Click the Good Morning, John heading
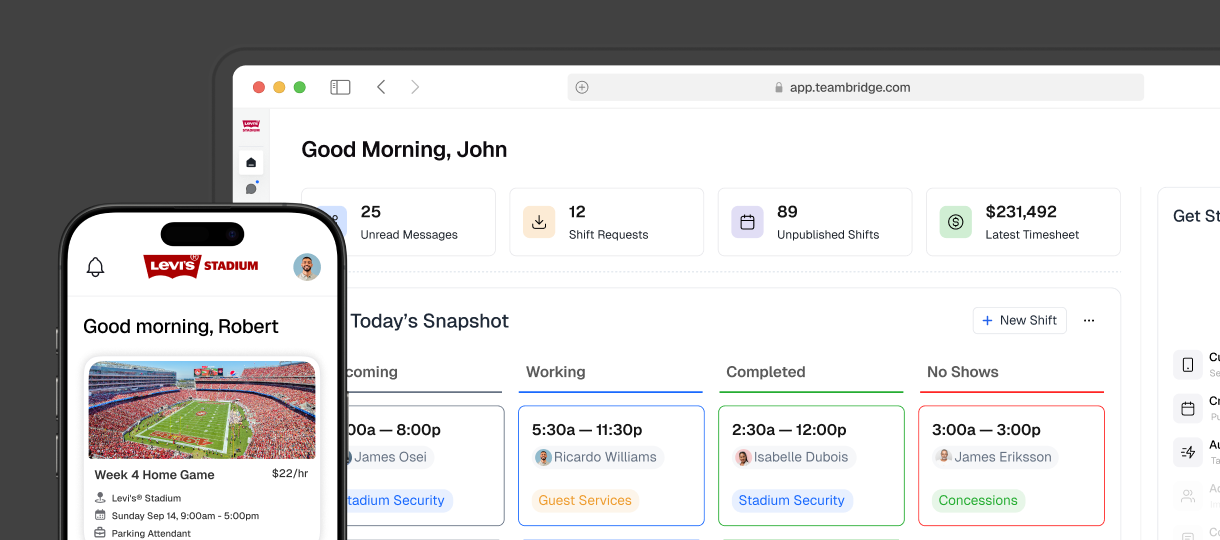1220x540 pixels. point(404,150)
